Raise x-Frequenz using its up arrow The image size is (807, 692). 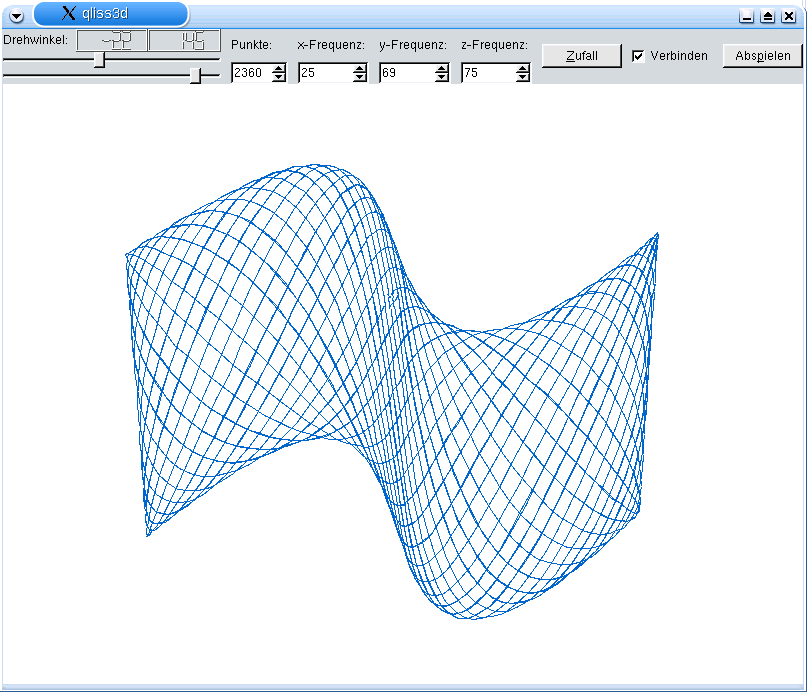pos(360,68)
